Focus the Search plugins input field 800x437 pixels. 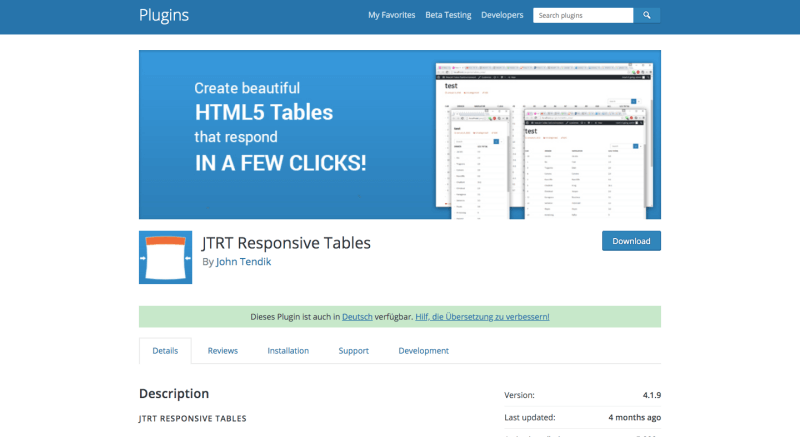(x=583, y=15)
